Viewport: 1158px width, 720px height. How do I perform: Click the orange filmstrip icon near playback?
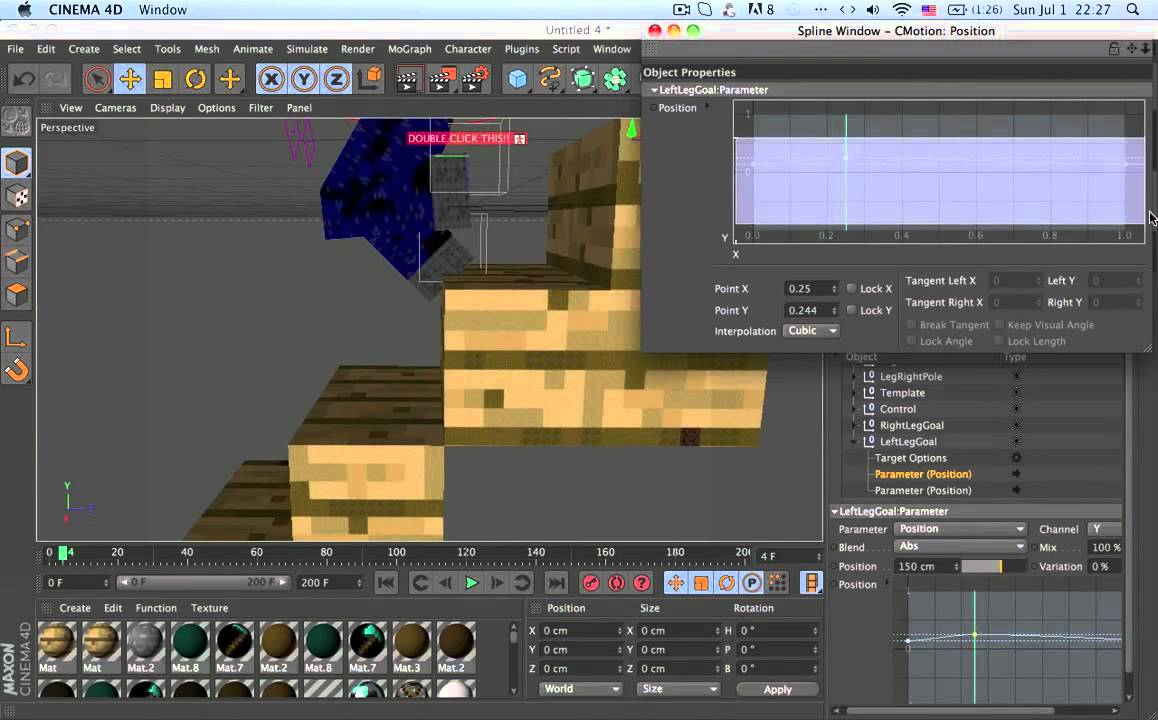811,583
